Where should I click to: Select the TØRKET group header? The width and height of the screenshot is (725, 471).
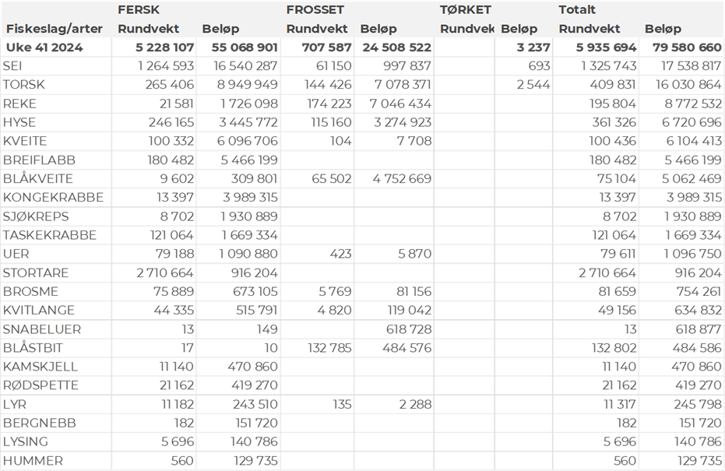465,9
